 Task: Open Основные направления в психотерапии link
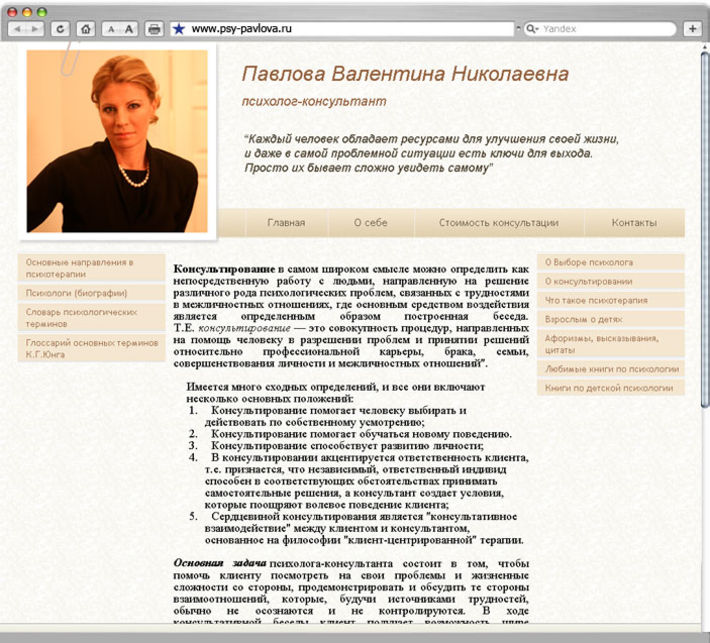[91, 268]
